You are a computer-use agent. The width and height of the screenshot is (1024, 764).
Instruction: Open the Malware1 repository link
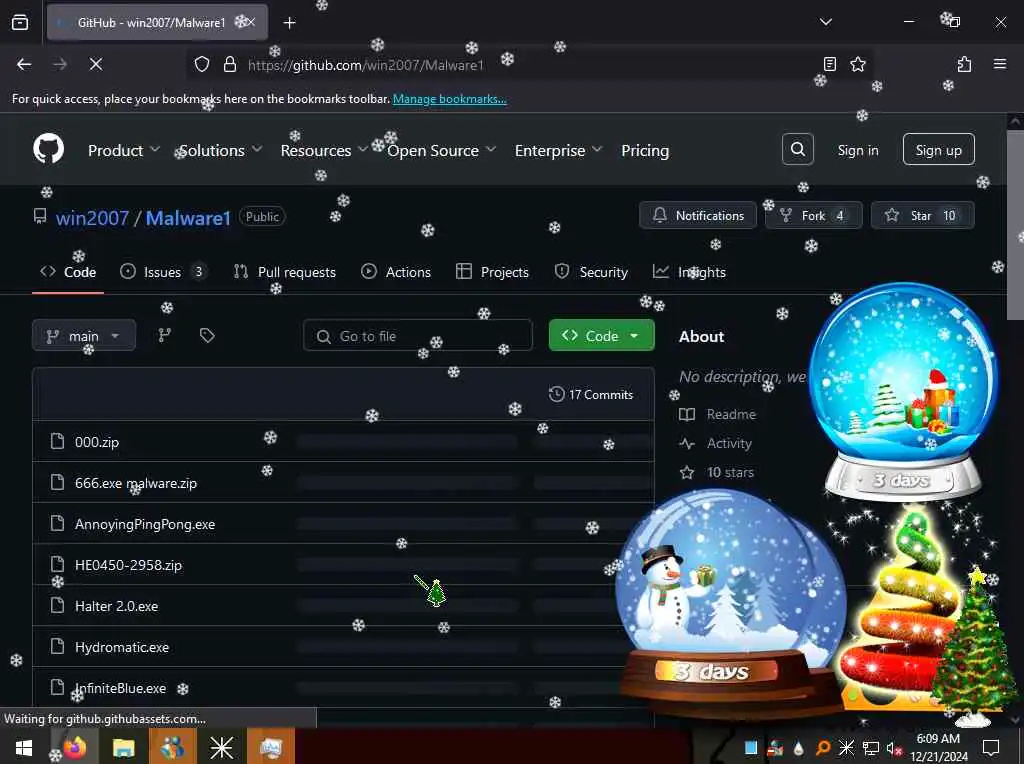click(x=188, y=217)
